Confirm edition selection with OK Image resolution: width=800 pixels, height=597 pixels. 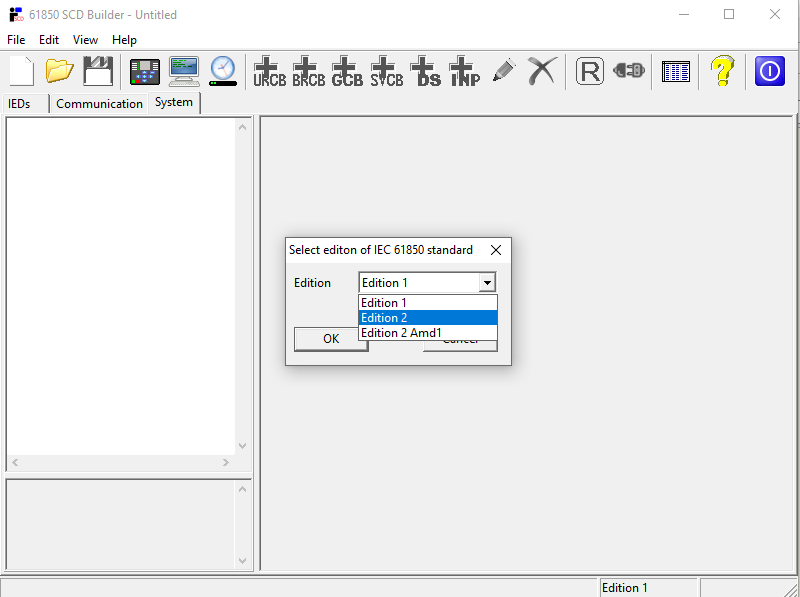(331, 339)
